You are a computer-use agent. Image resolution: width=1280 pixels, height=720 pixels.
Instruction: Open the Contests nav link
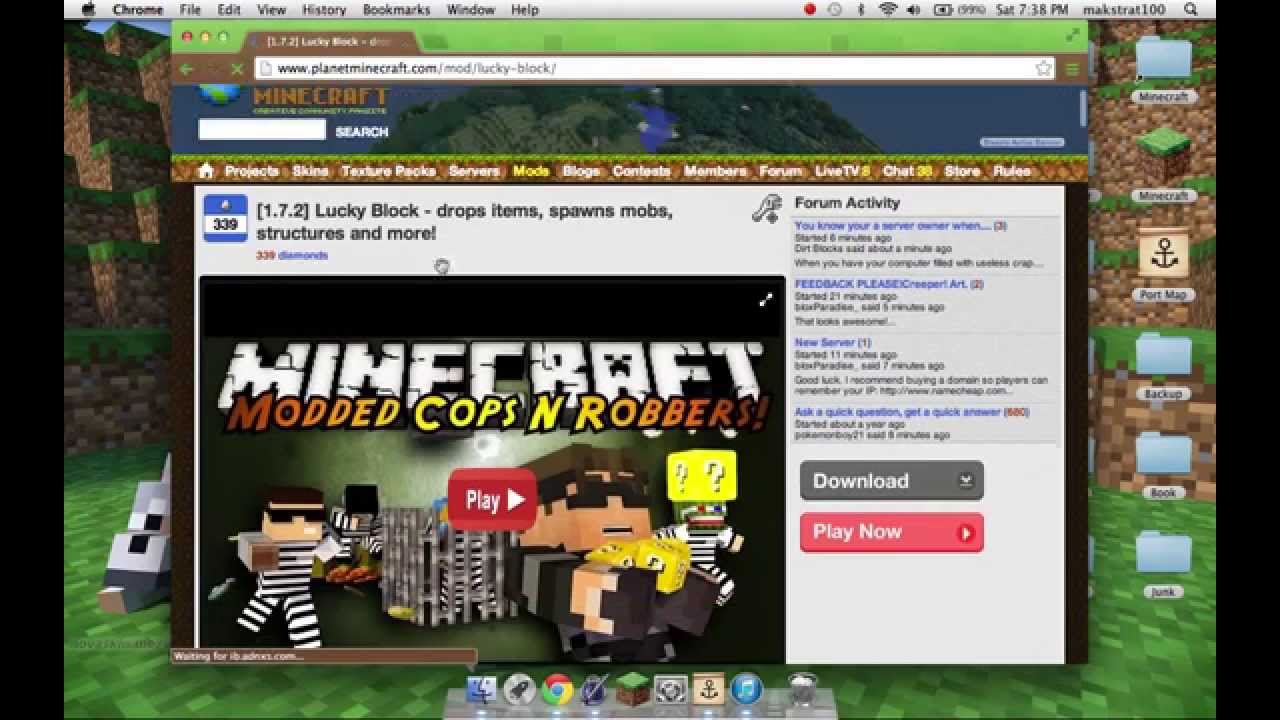click(x=642, y=171)
